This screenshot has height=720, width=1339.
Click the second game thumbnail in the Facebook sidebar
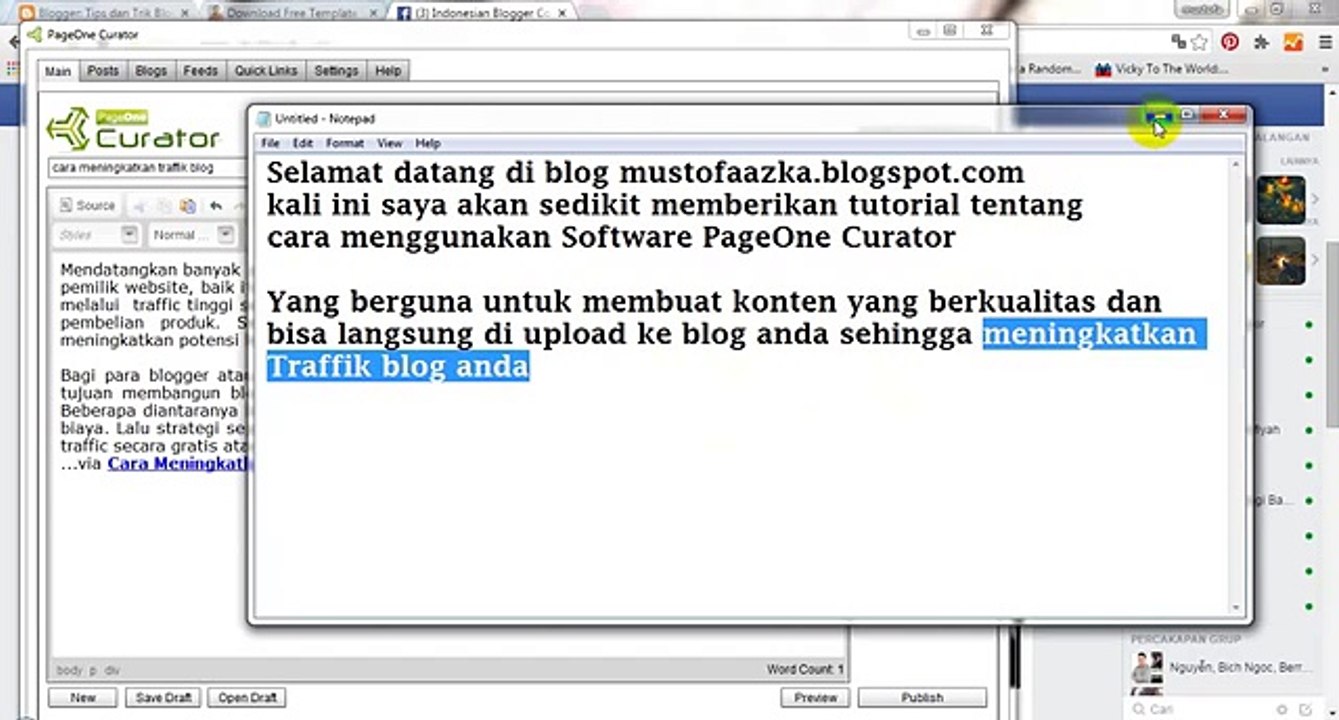pos(1281,261)
